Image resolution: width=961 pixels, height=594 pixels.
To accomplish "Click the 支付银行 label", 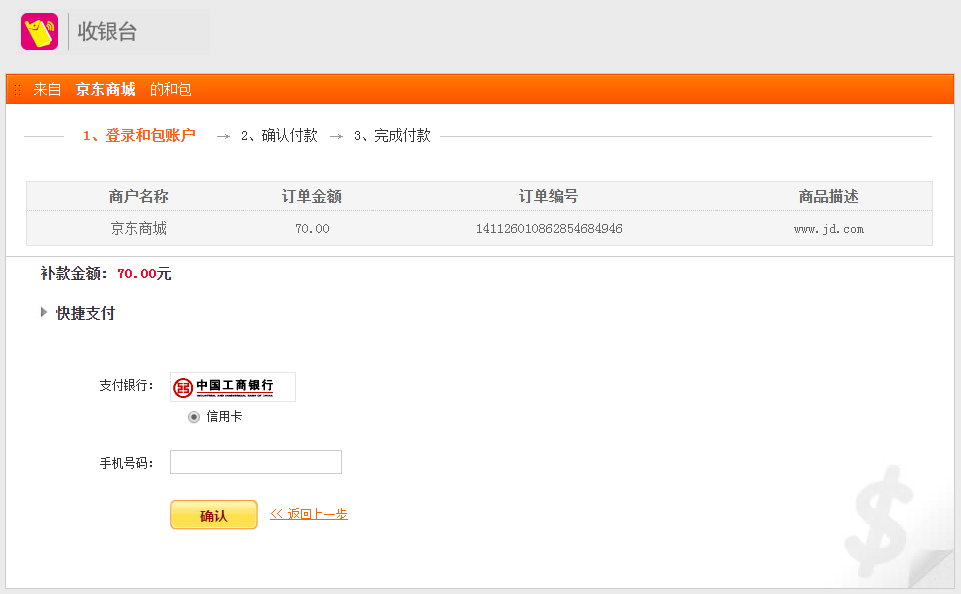I will point(126,386).
